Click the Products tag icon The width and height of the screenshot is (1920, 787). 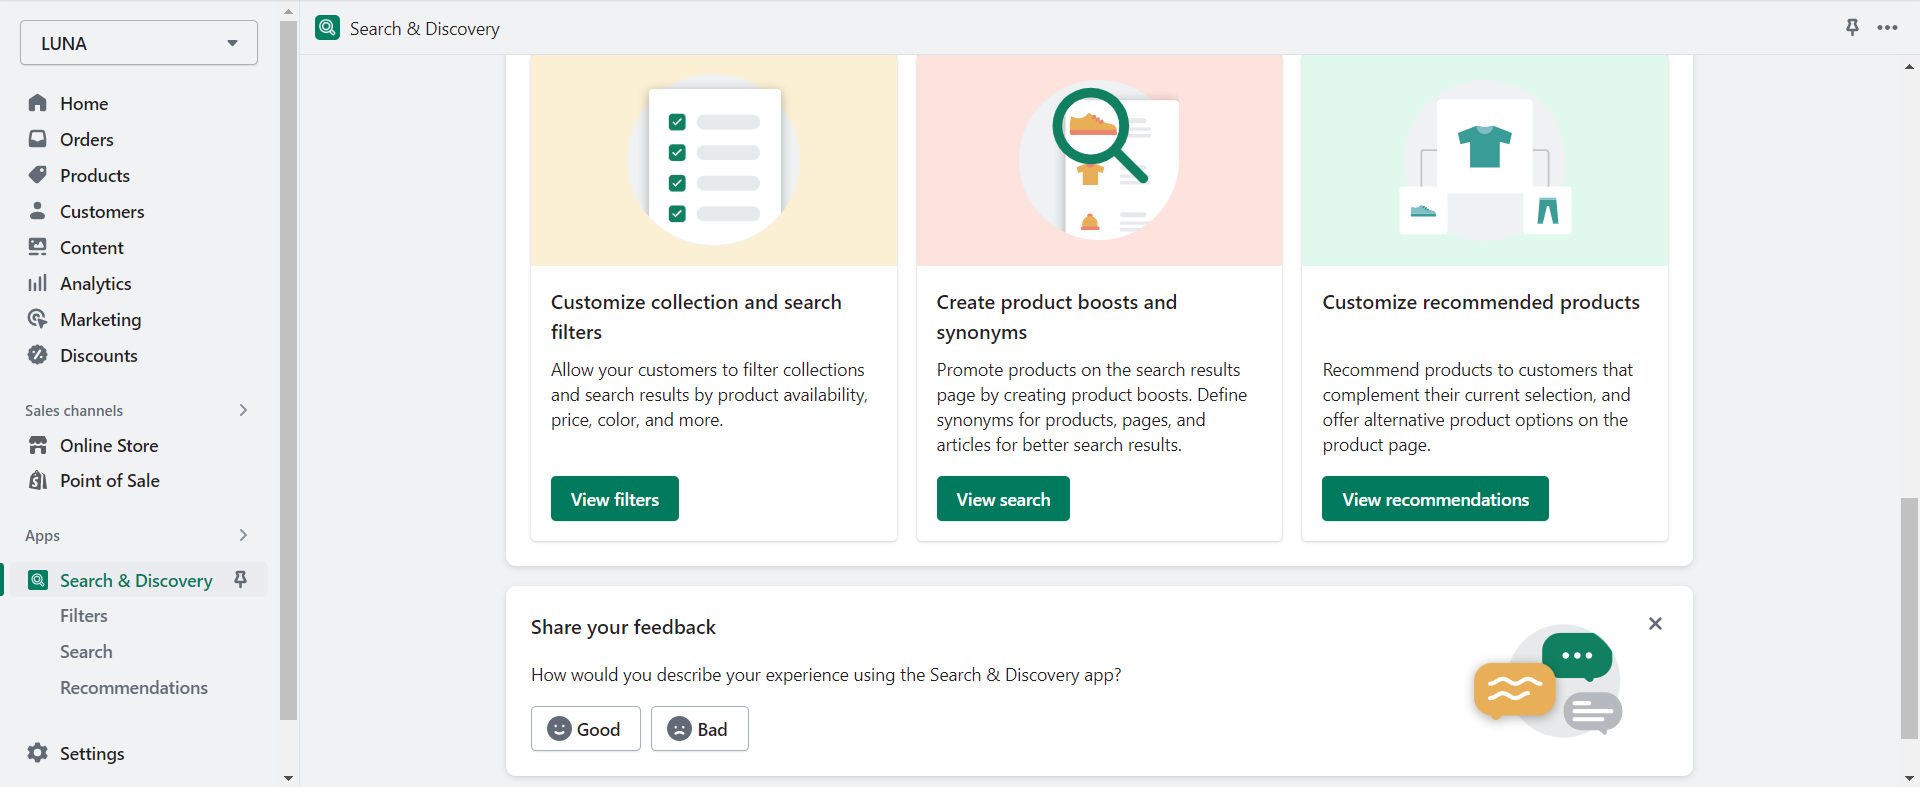[38, 175]
